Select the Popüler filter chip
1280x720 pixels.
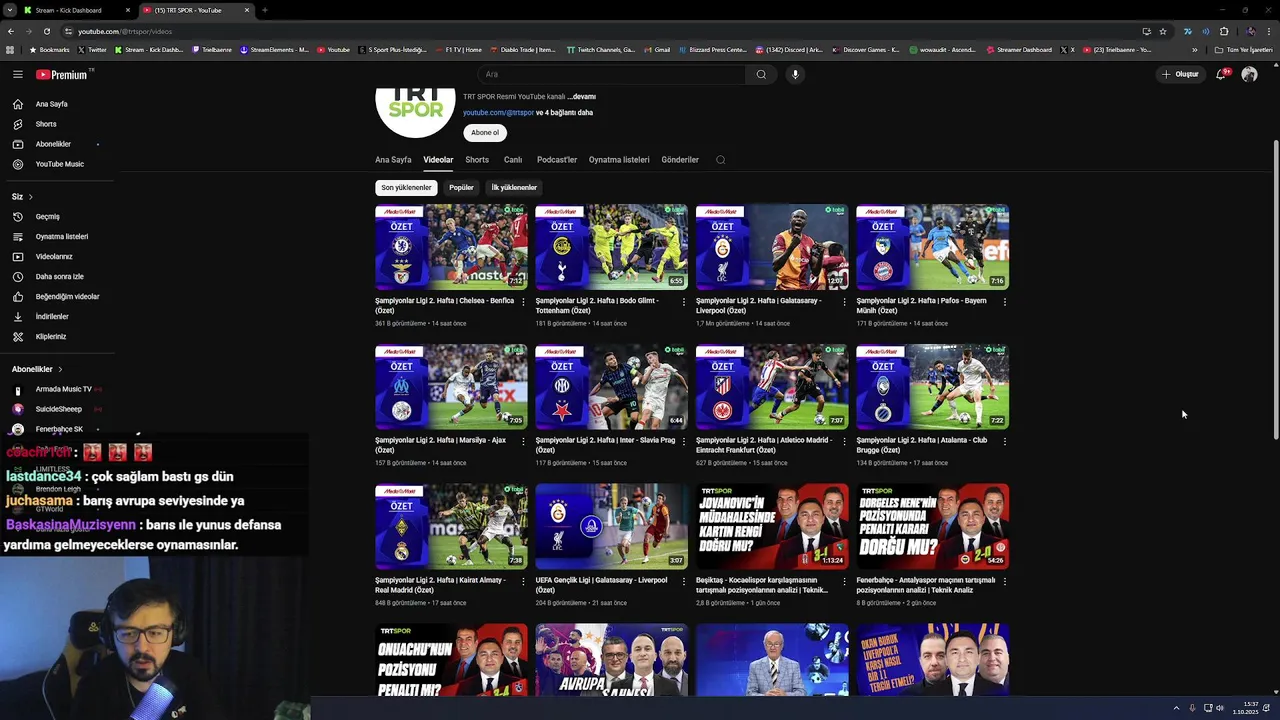click(x=461, y=187)
